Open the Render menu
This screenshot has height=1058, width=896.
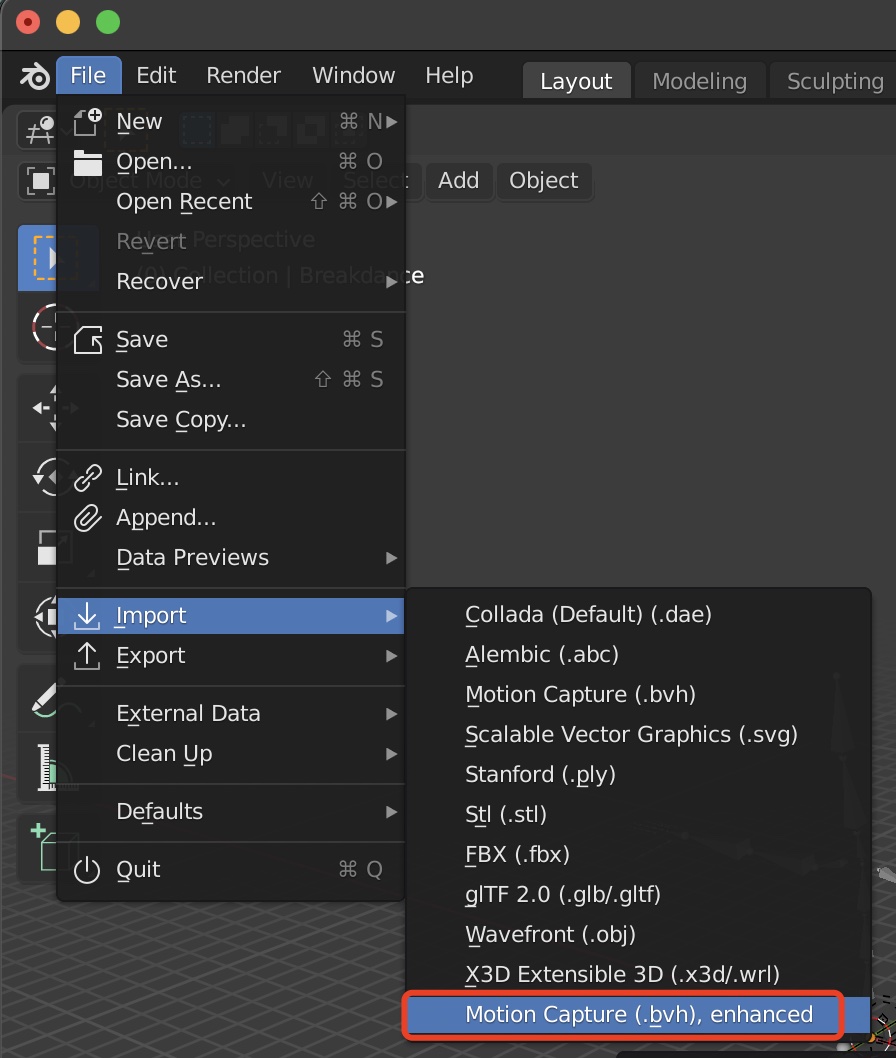pyautogui.click(x=243, y=75)
